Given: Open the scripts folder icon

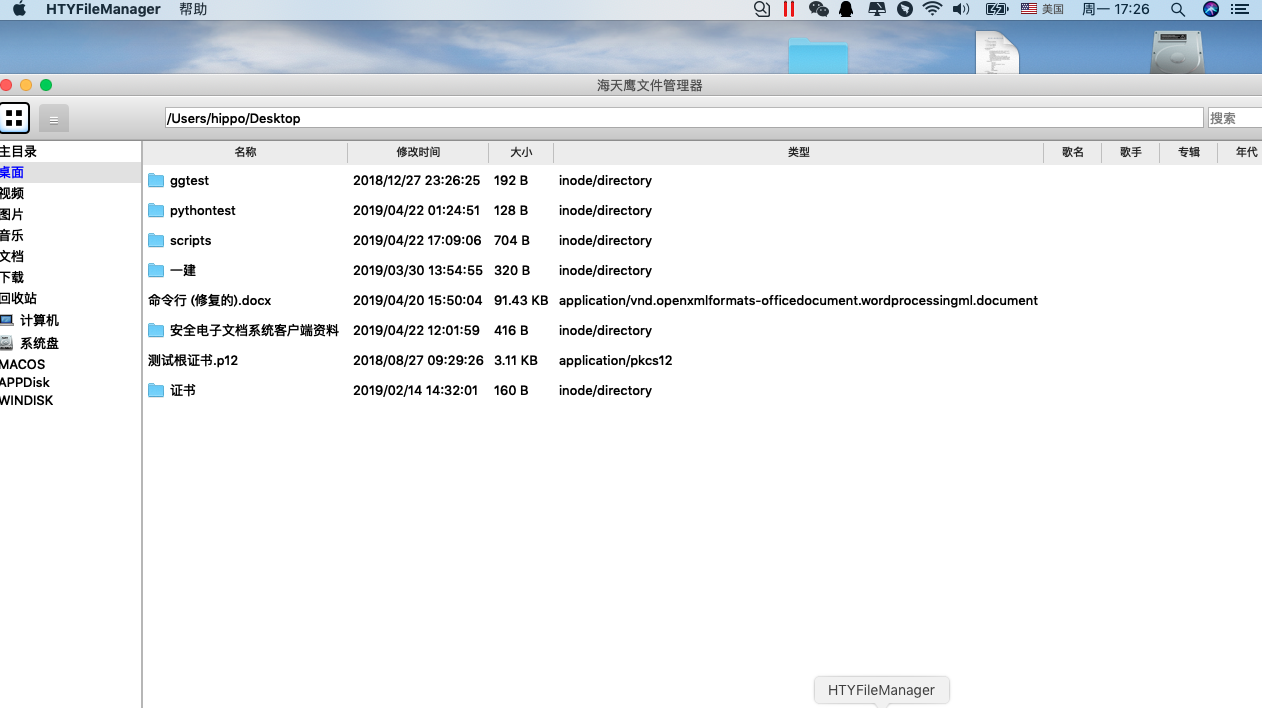Looking at the screenshot, I should 157,240.
